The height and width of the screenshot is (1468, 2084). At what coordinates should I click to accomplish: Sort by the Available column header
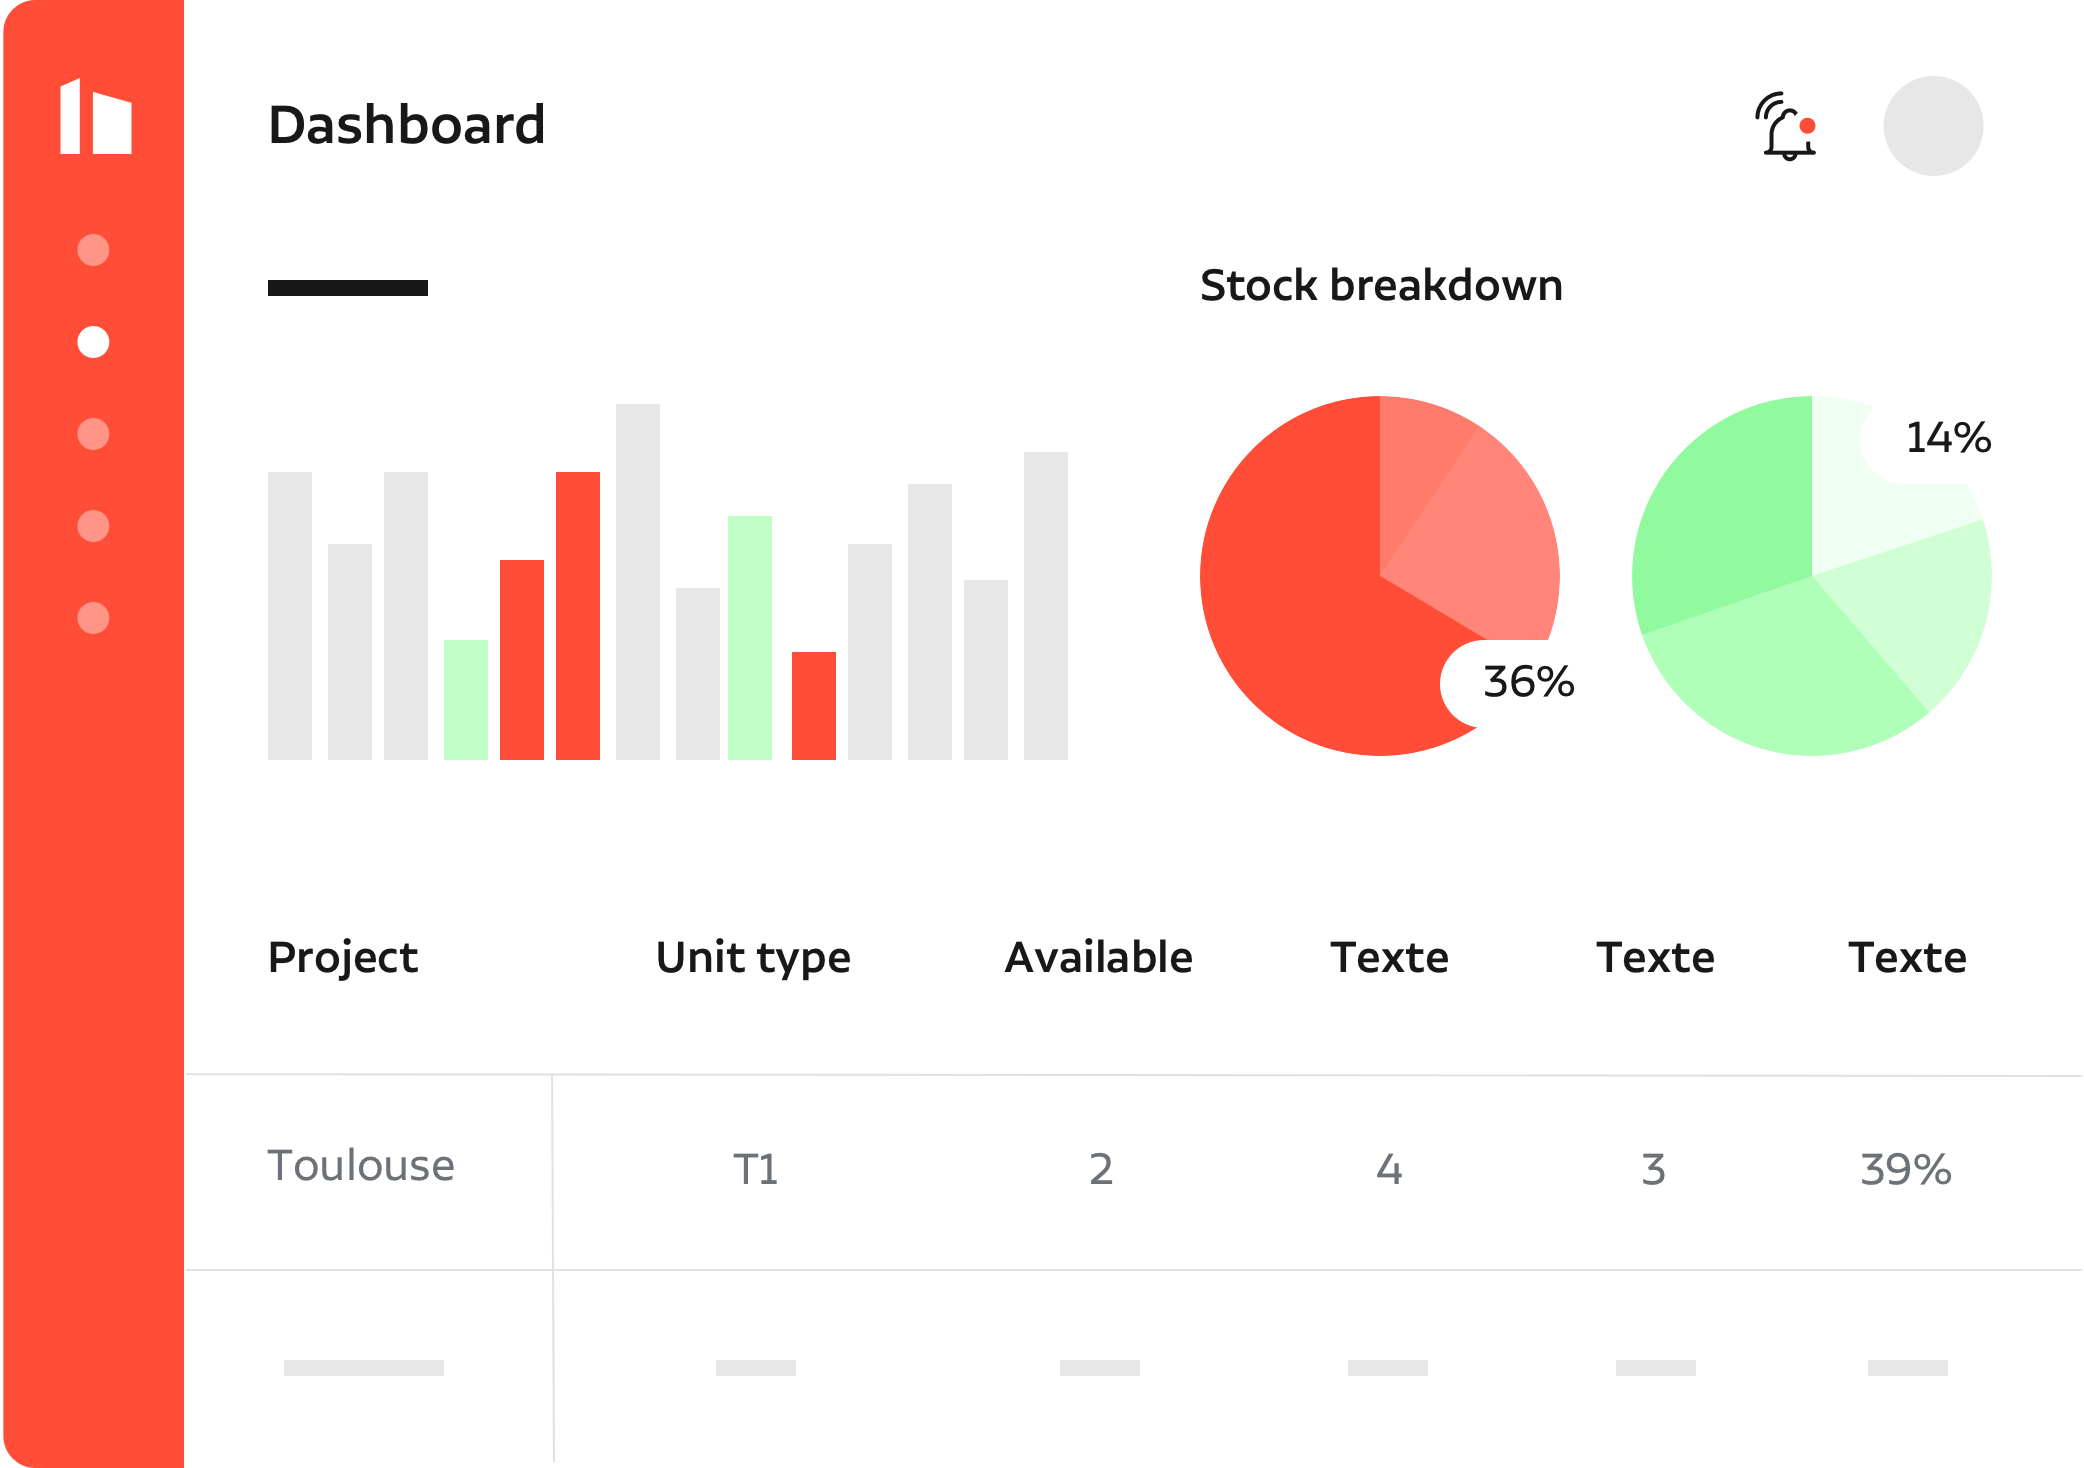[1098, 958]
